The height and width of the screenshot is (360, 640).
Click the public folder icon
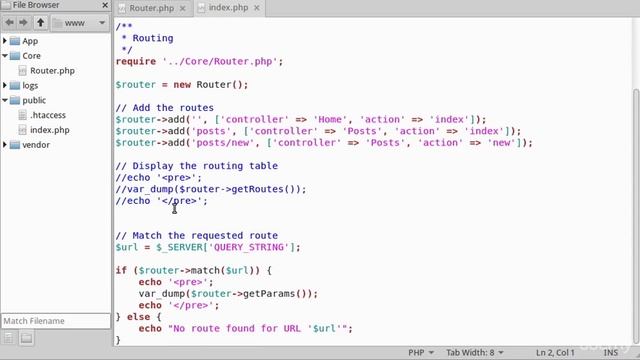[15, 100]
